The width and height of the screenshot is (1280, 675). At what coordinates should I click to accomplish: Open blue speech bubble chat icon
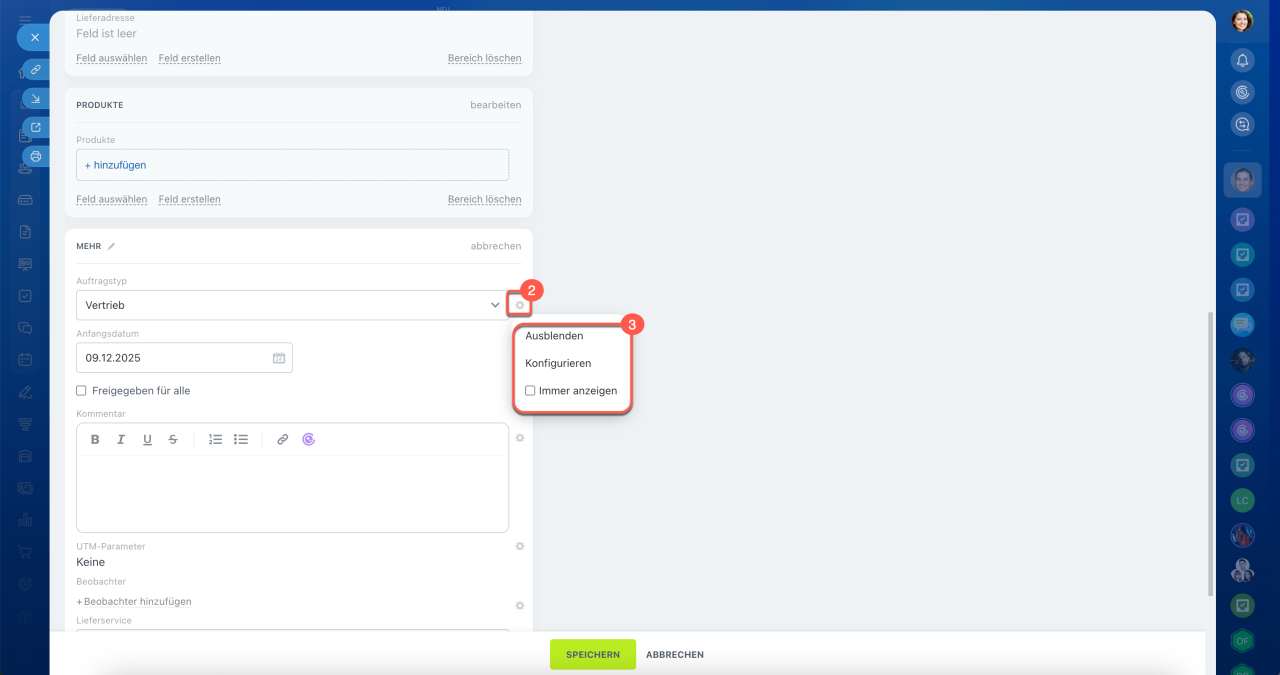(1242, 324)
